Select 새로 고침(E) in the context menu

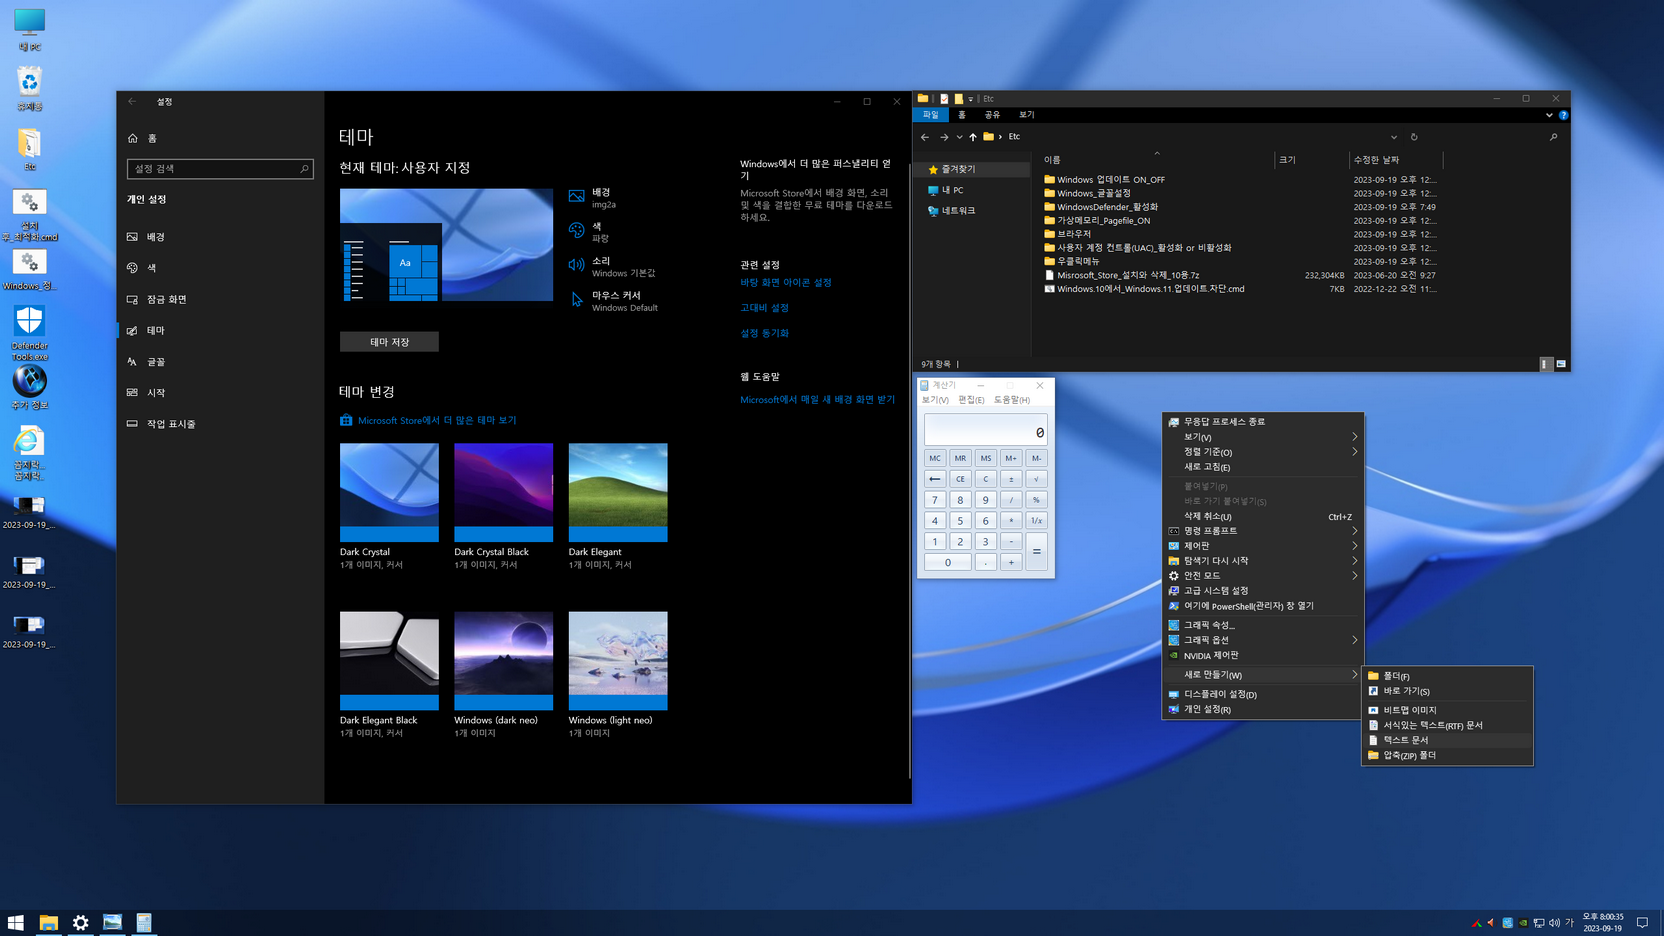coord(1263,467)
